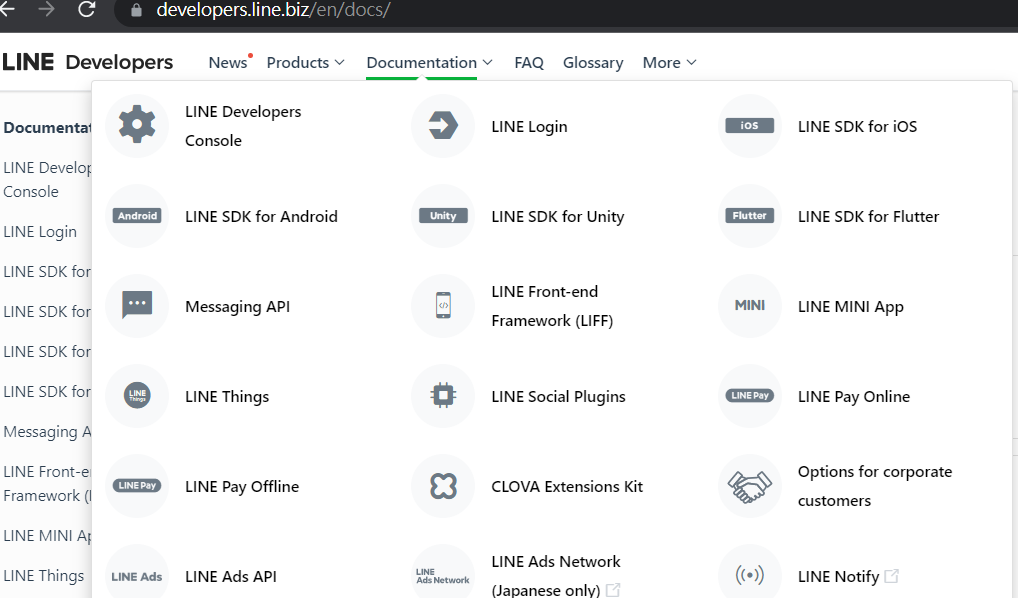Click the LINE Ads Network icon

[x=443, y=576]
